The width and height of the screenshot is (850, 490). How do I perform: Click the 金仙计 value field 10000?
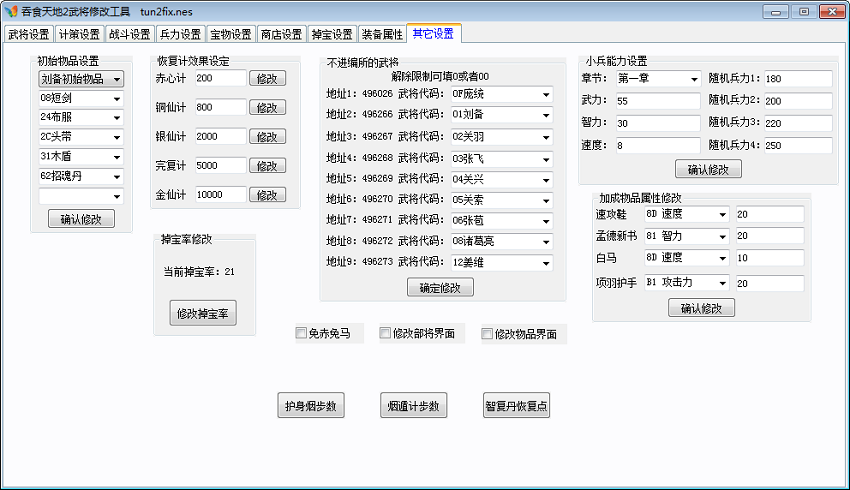(x=221, y=195)
